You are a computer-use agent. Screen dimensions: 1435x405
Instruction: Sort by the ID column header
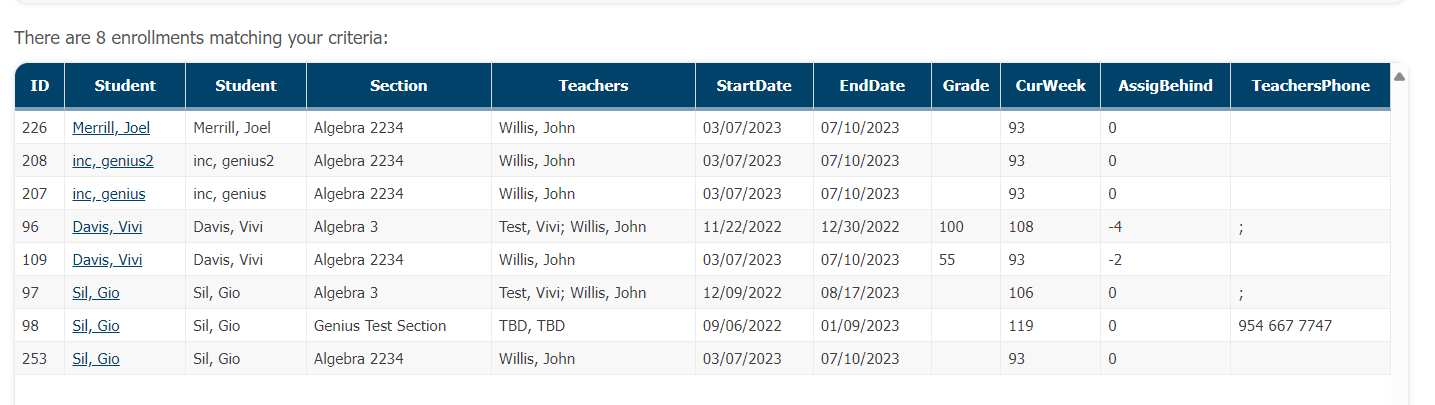click(x=40, y=86)
